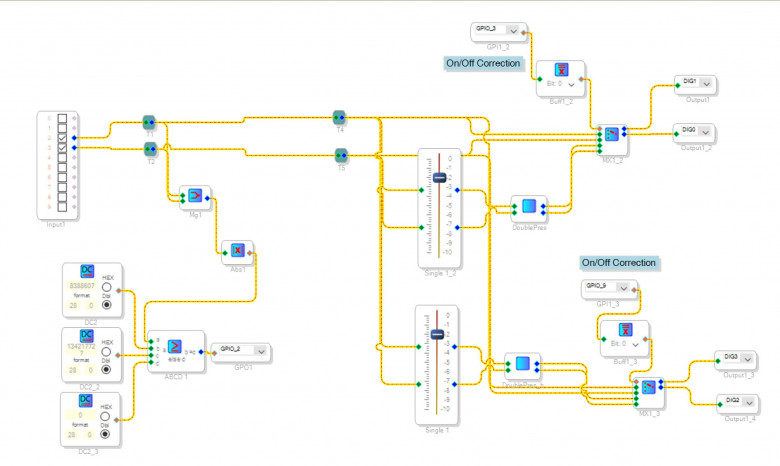The height and width of the screenshot is (466, 780).
Task: Click the DC2_3 value field showing 0
Action: coord(80,415)
